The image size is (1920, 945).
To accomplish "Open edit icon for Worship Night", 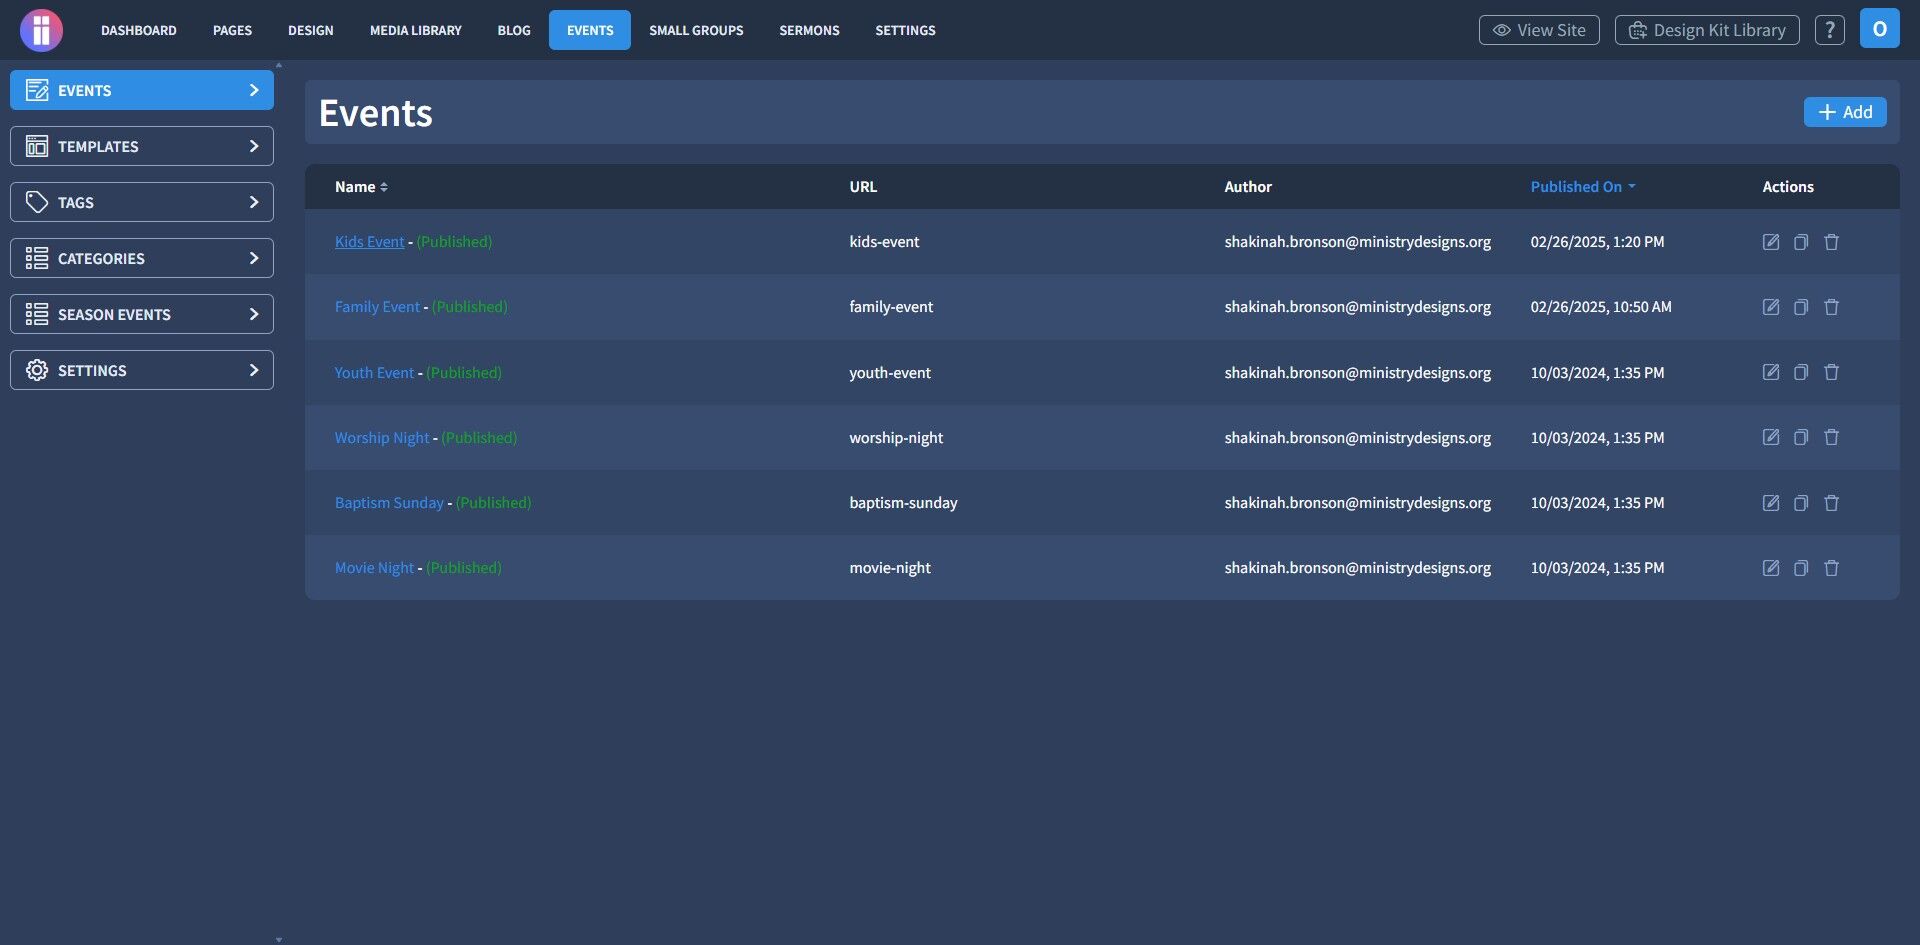I will 1770,437.
